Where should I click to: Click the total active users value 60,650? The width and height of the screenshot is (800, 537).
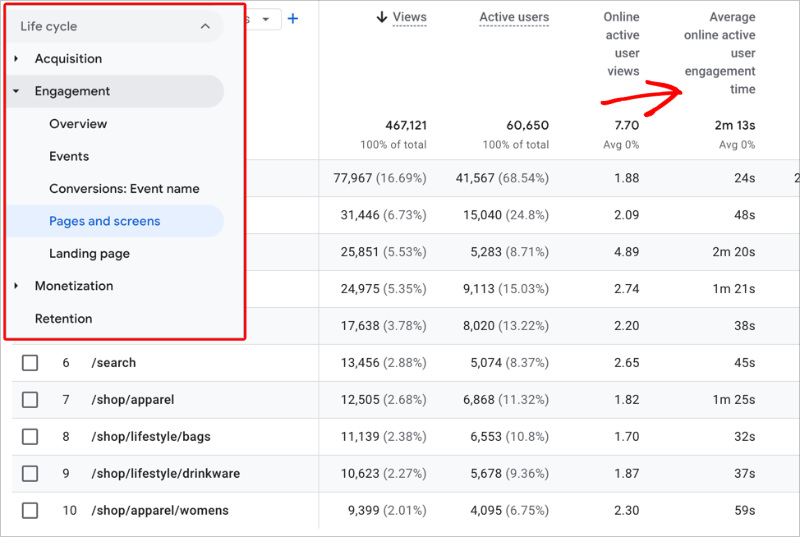(528, 125)
